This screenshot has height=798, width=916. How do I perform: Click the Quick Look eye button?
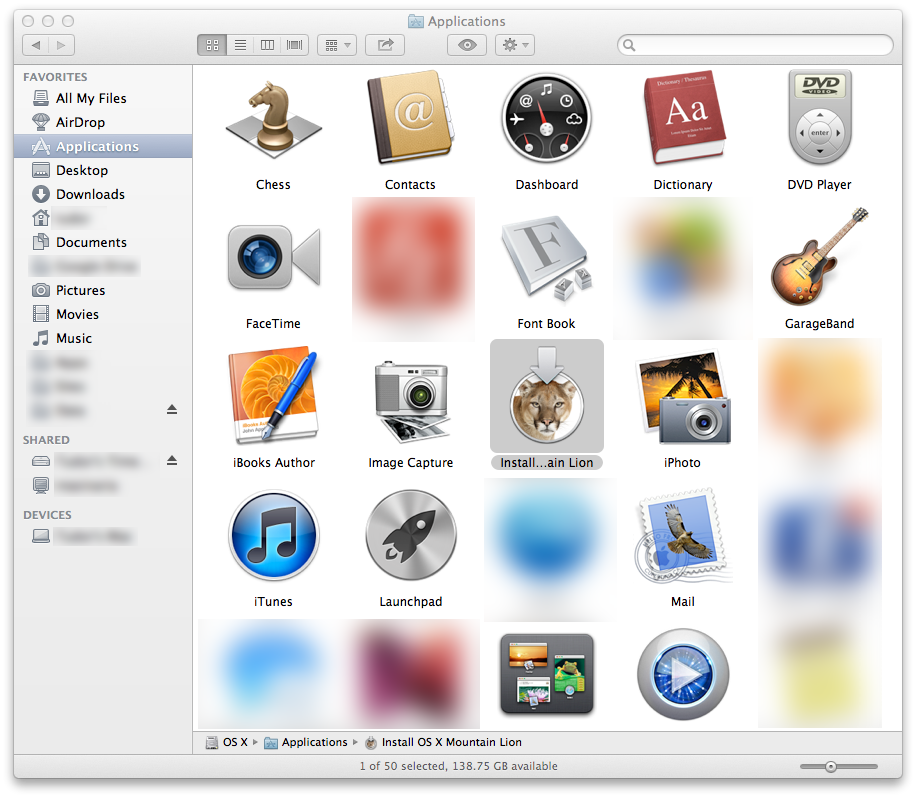pos(467,45)
